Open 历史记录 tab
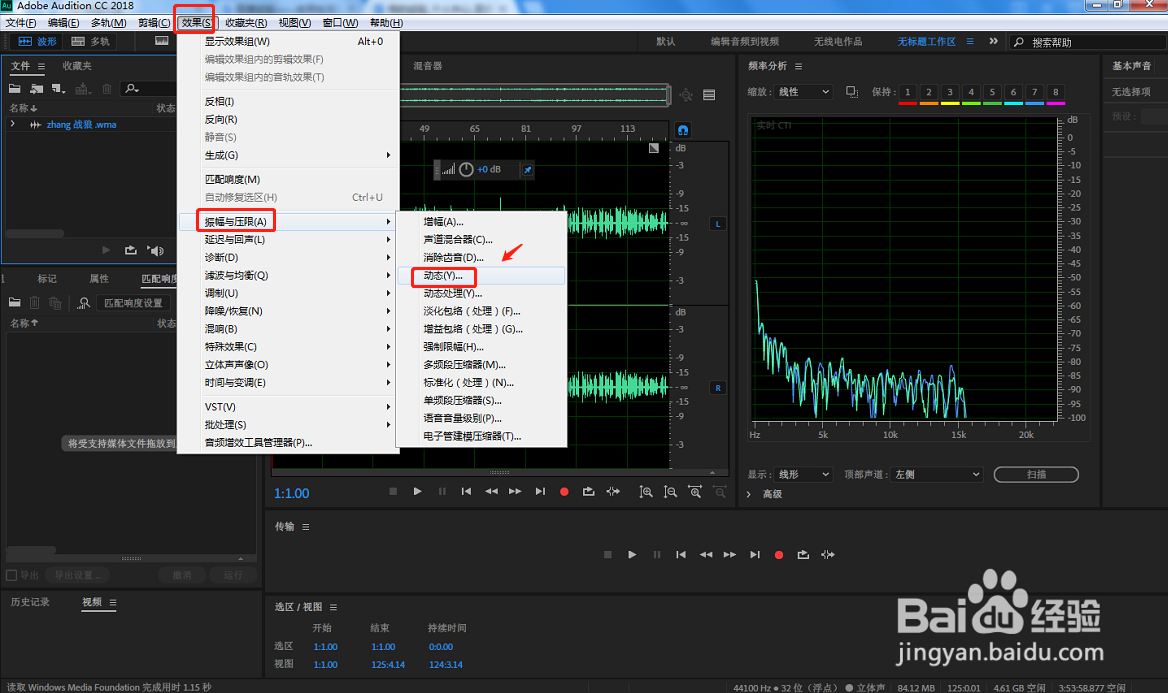 (30, 602)
